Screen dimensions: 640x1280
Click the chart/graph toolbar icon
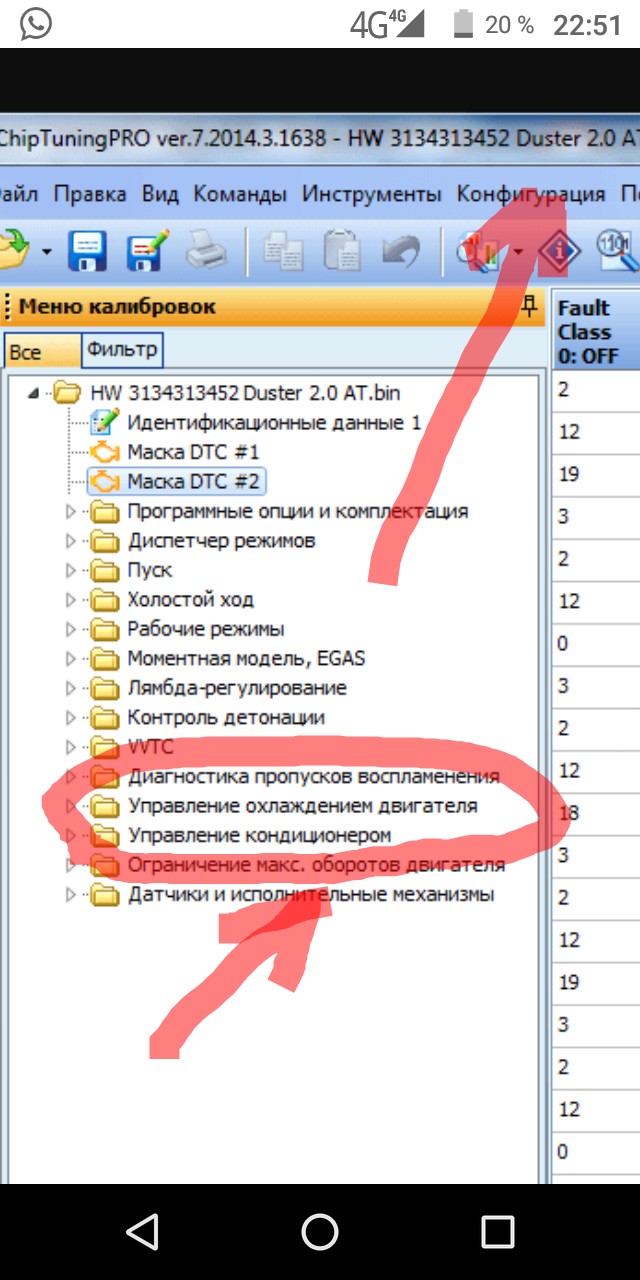coord(478,250)
